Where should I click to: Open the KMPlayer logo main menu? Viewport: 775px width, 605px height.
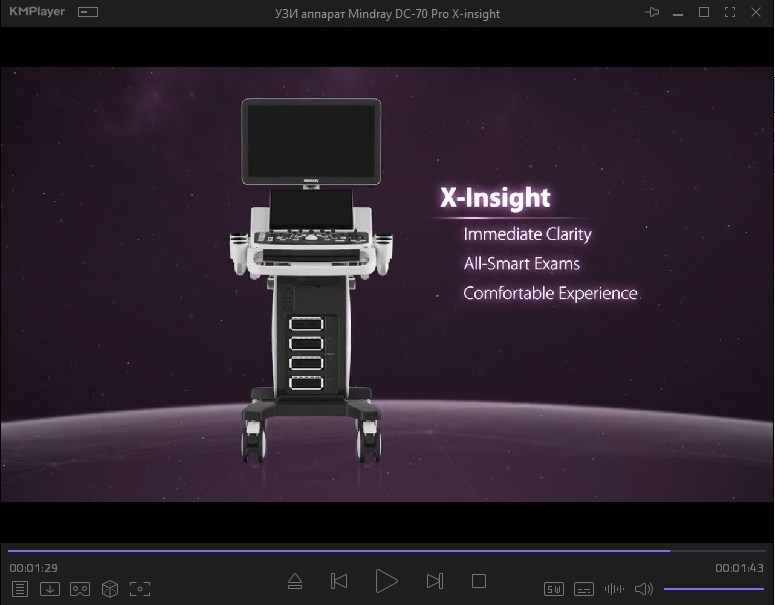(x=38, y=13)
